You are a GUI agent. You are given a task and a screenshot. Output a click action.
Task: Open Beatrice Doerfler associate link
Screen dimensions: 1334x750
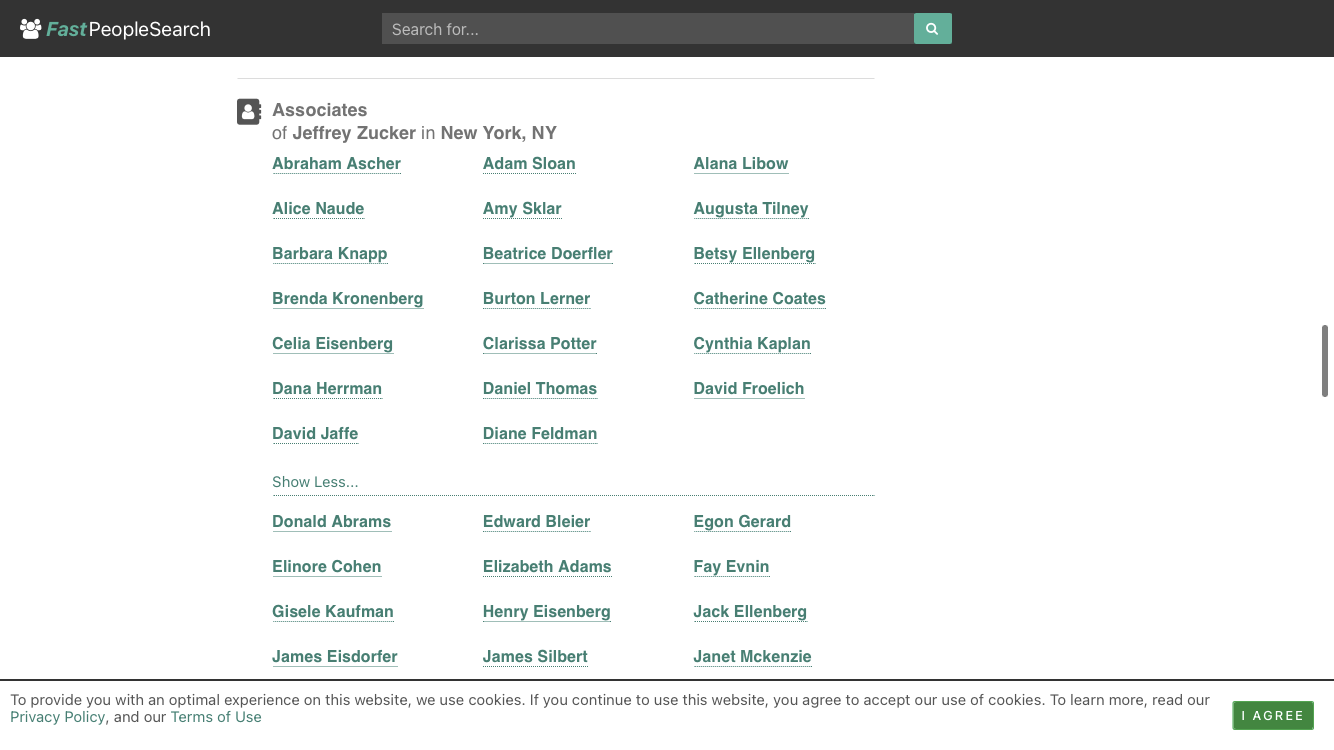(x=548, y=253)
